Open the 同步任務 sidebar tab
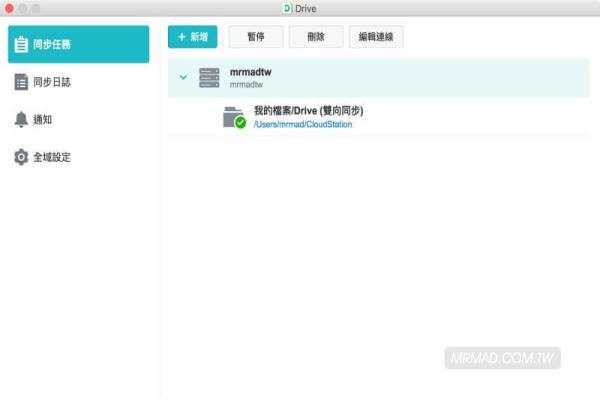The height and width of the screenshot is (400, 600). 78,44
